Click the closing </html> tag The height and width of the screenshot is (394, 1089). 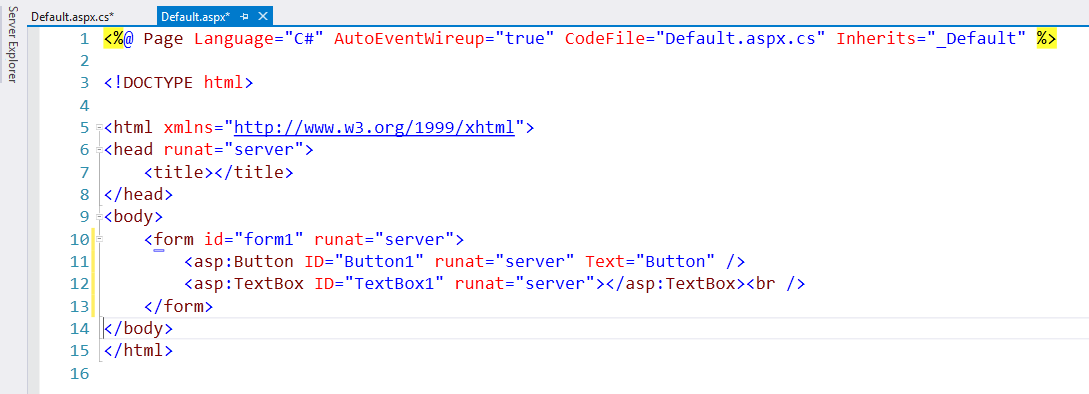[138, 350]
